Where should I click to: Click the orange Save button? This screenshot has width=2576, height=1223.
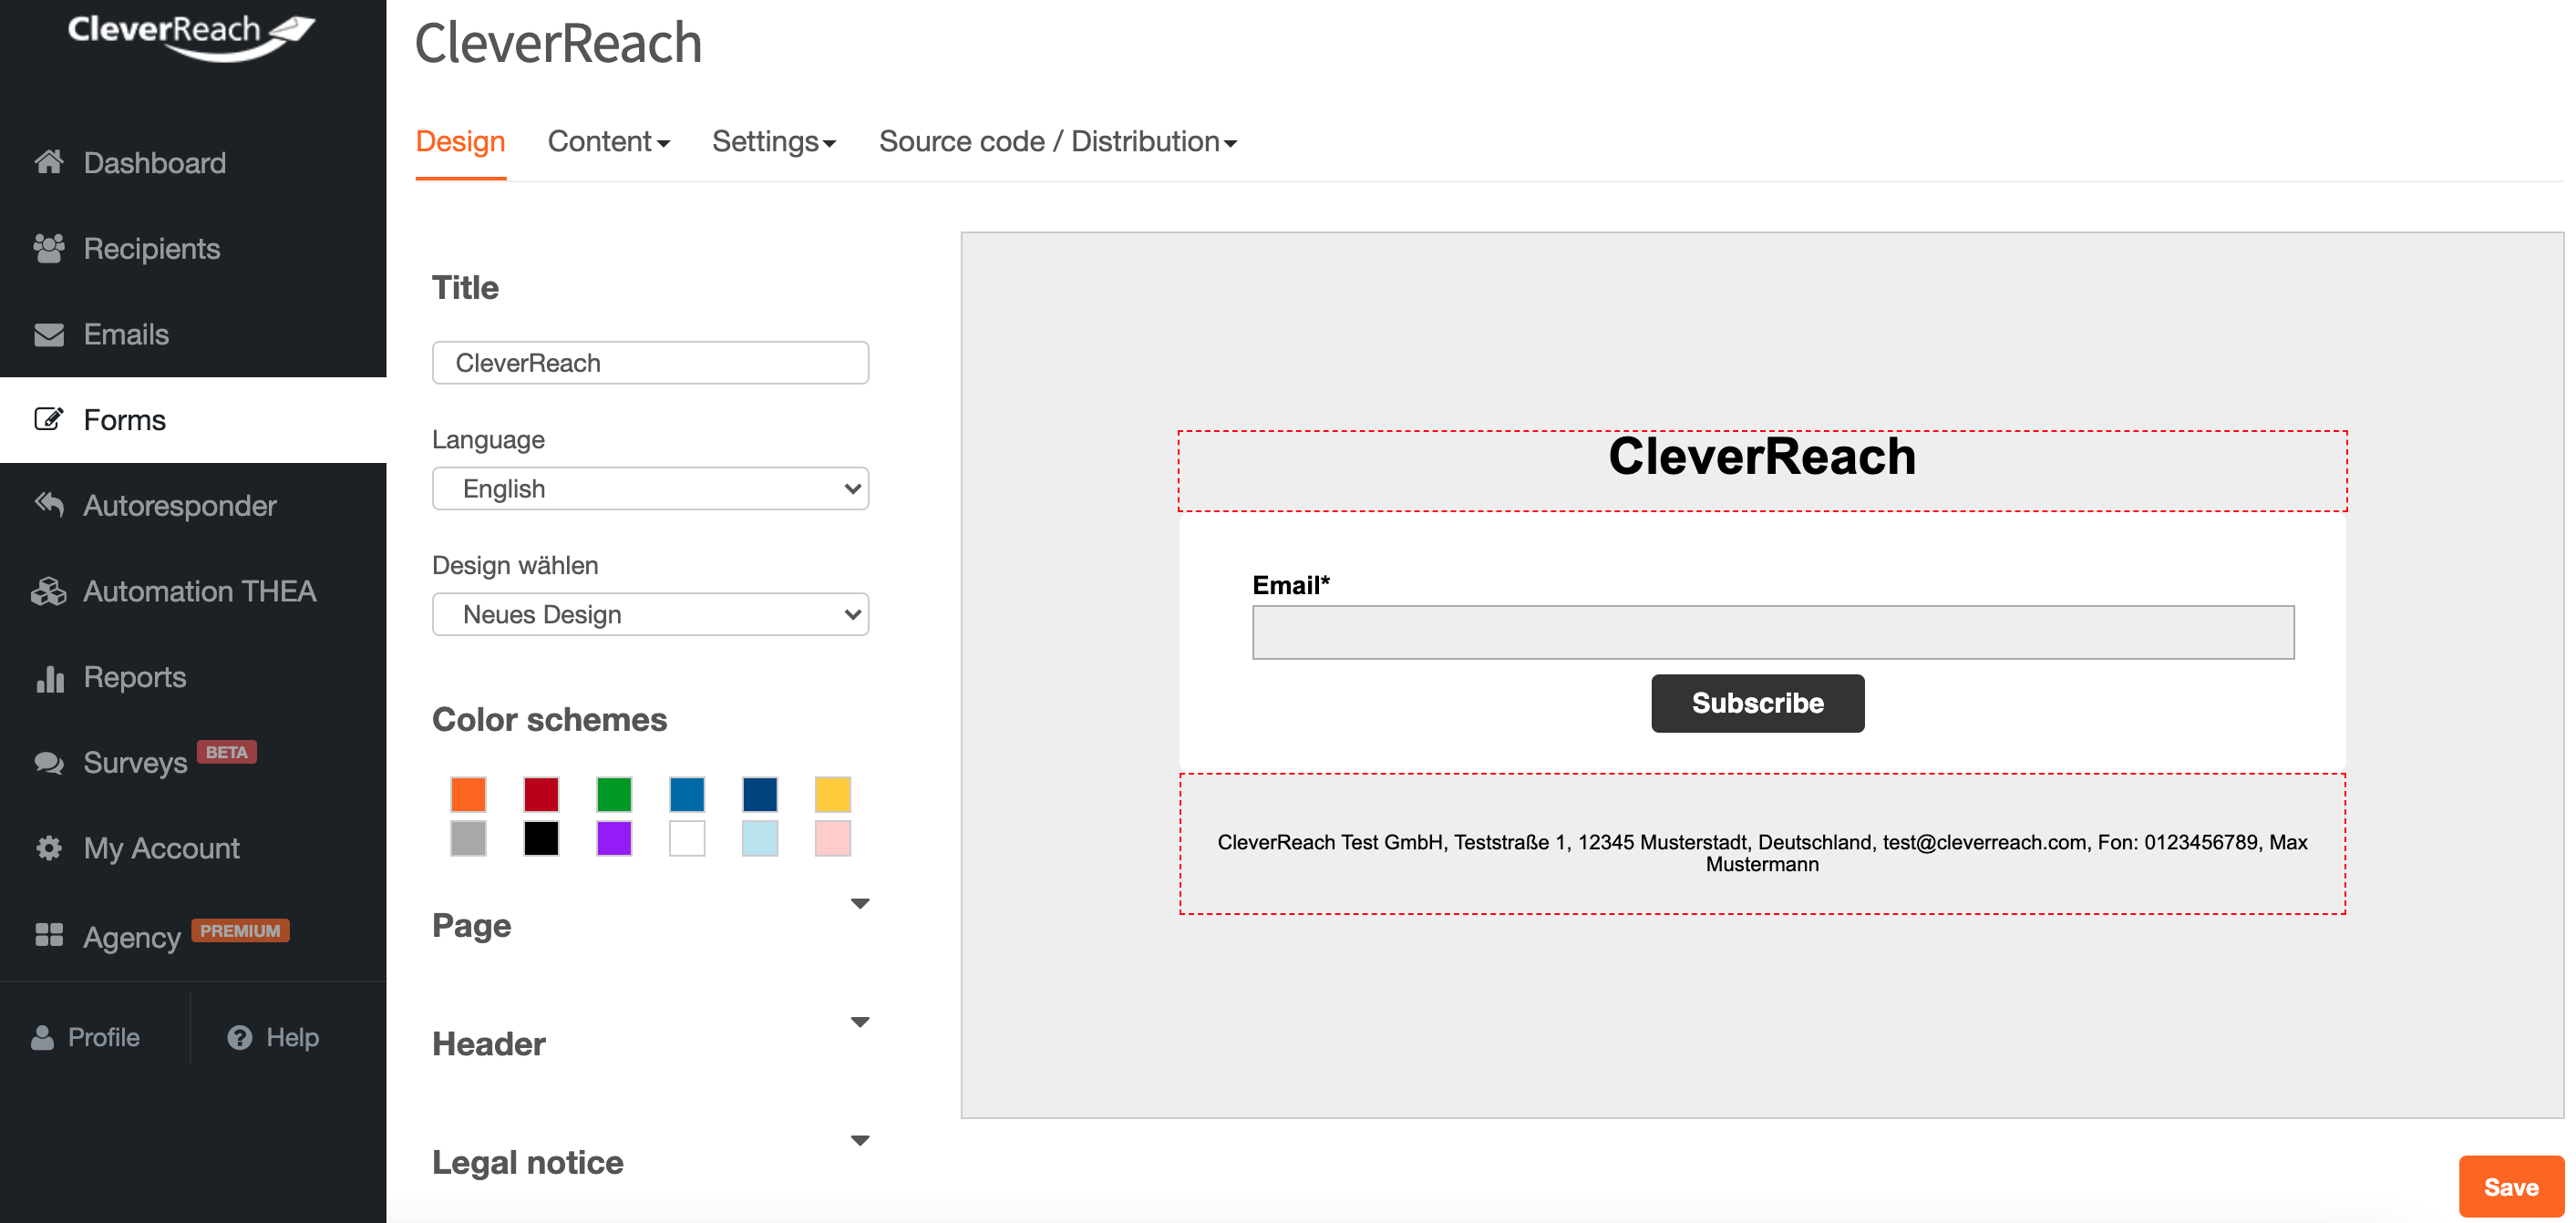point(2510,1186)
